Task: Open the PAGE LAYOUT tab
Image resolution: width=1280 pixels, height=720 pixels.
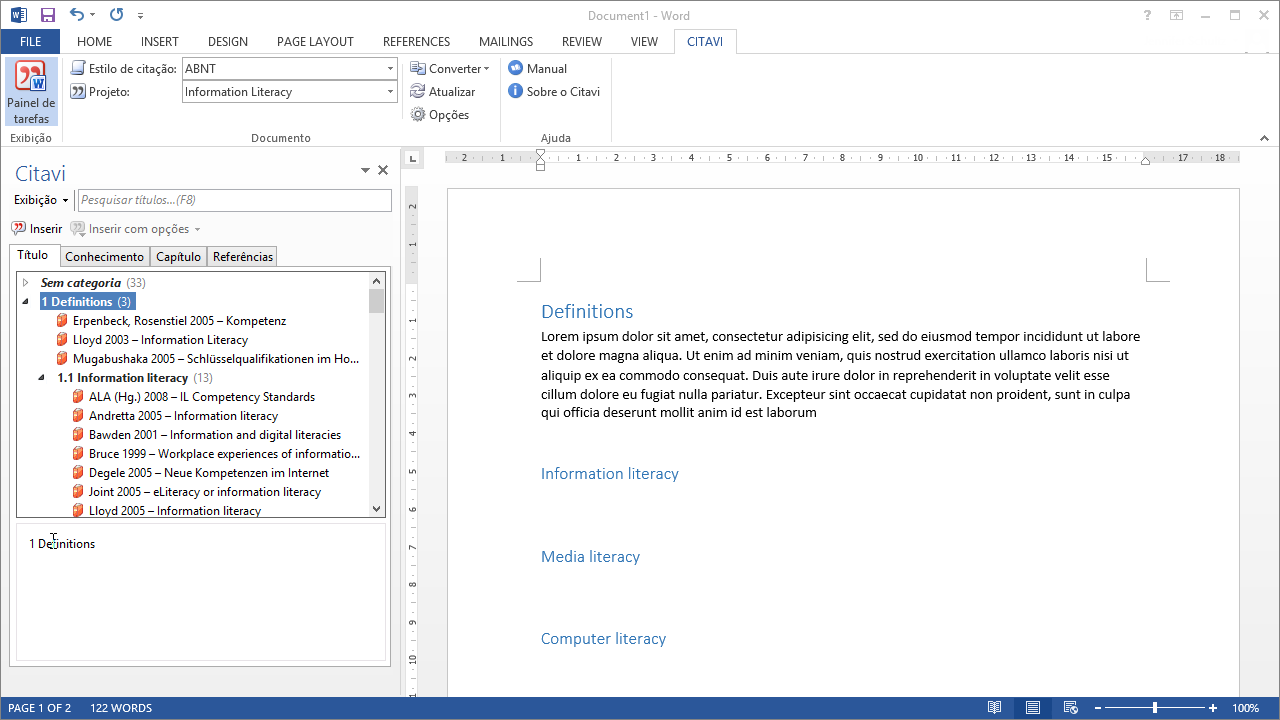Action: point(315,42)
